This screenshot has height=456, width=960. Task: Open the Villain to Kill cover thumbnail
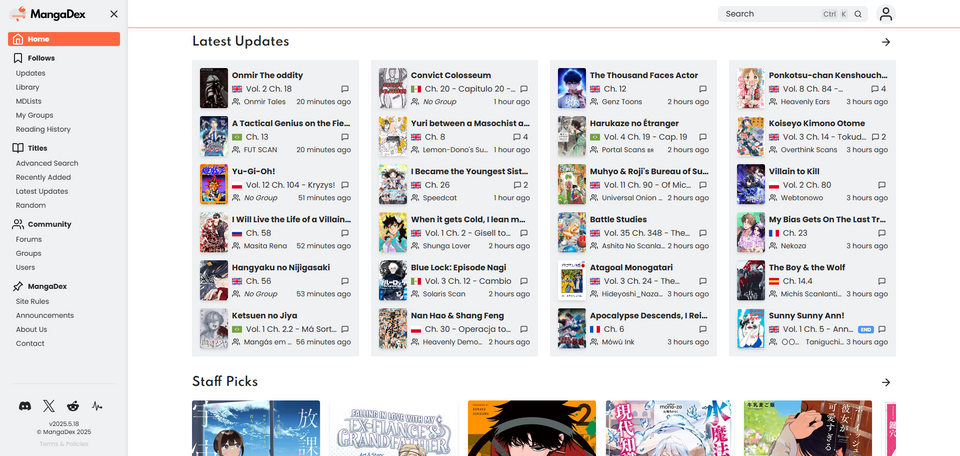(751, 184)
